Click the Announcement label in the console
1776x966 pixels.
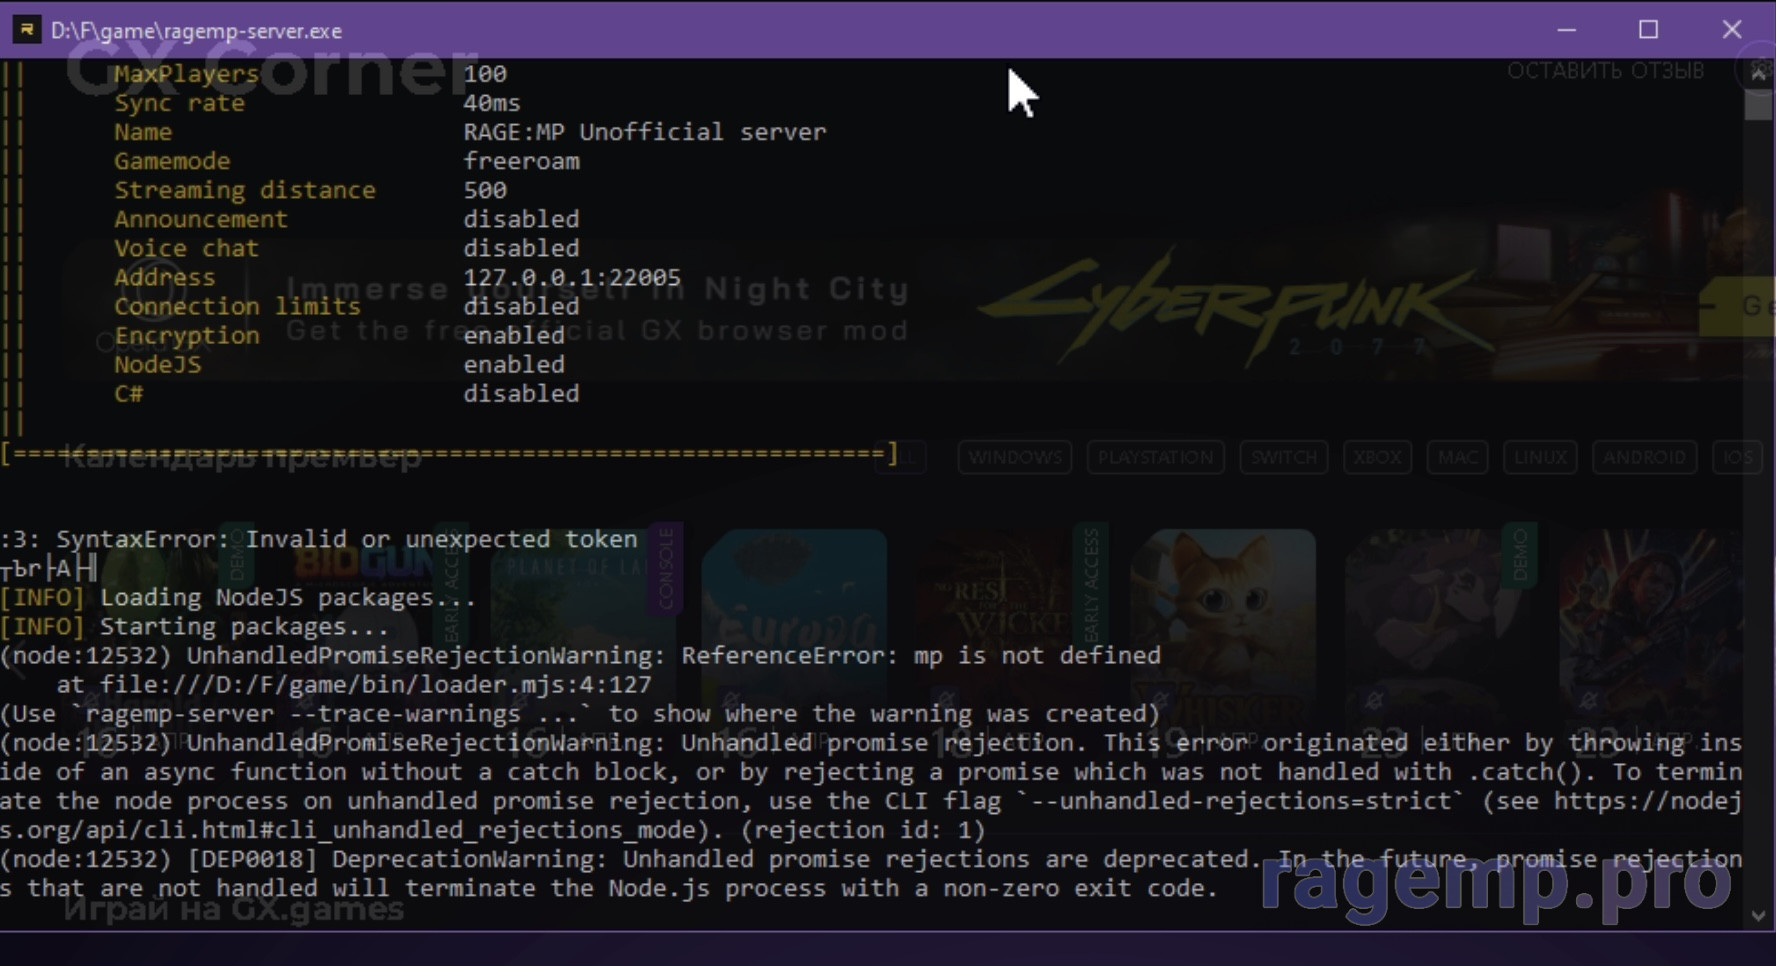pyautogui.click(x=200, y=219)
